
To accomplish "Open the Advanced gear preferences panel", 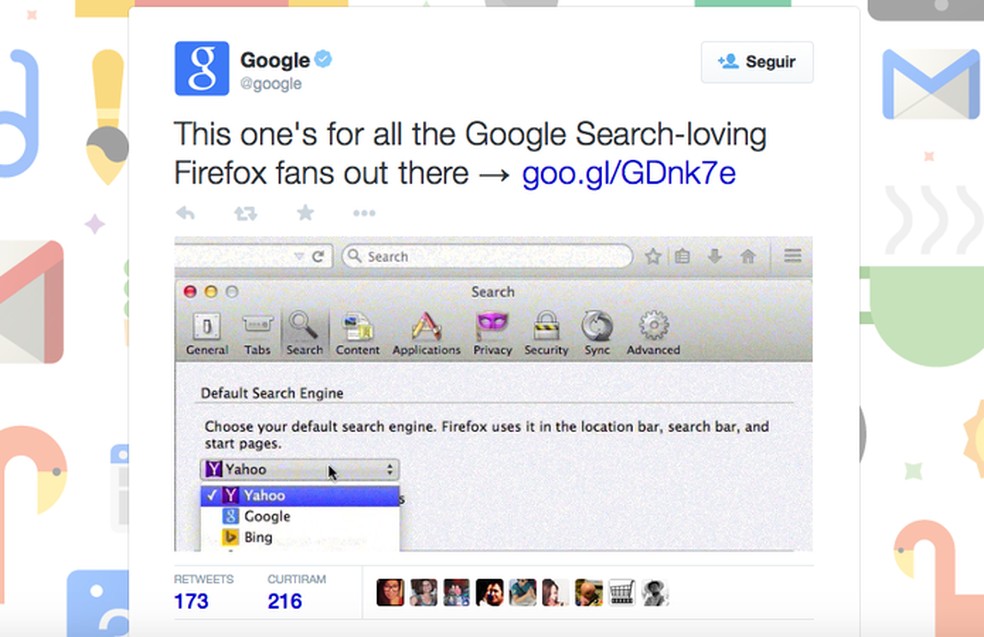I will 652,330.
